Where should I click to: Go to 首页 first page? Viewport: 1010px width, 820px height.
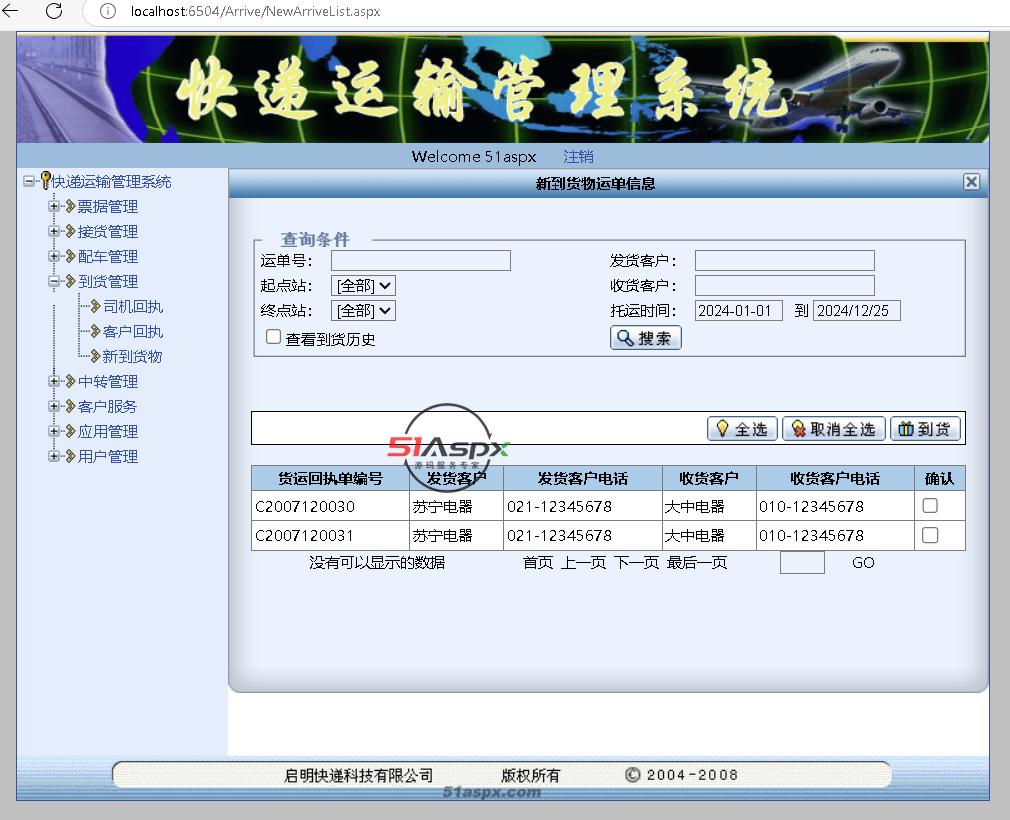(538, 563)
